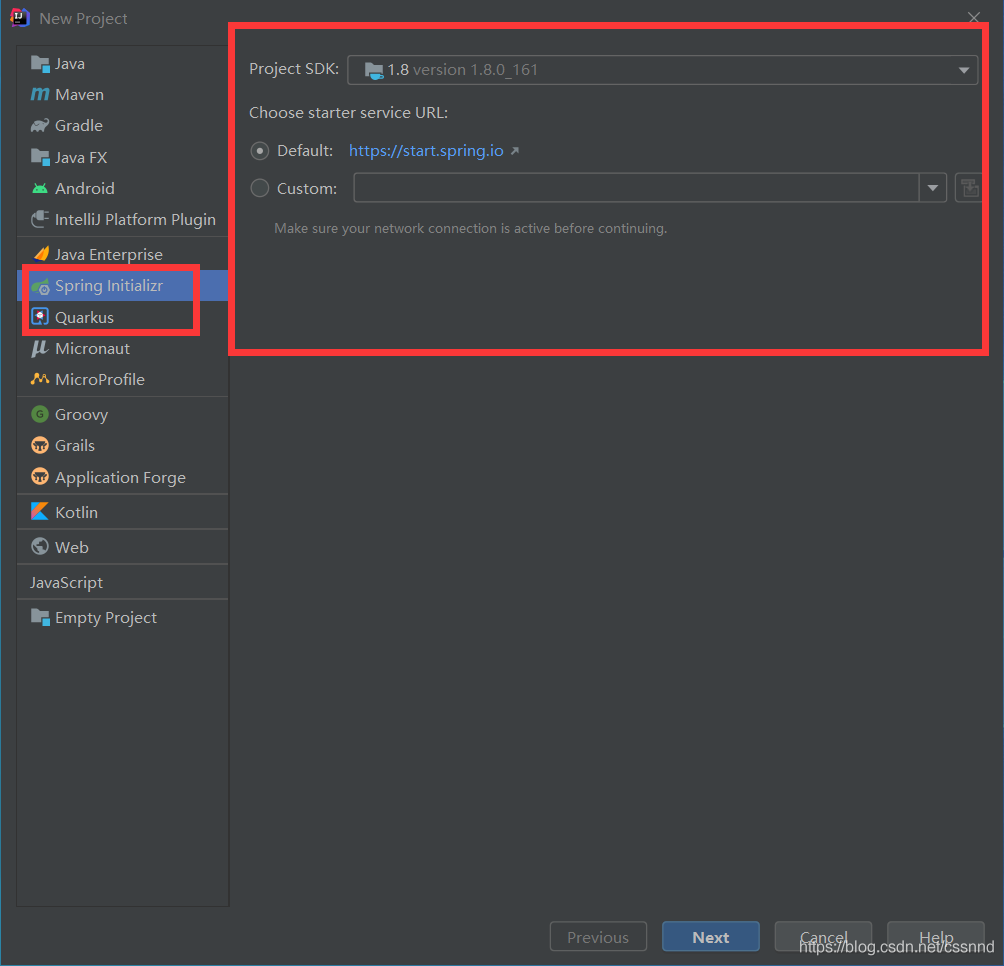Click the IntelliJ Platform Plugin icon
The image size is (1004, 966).
[40, 220]
